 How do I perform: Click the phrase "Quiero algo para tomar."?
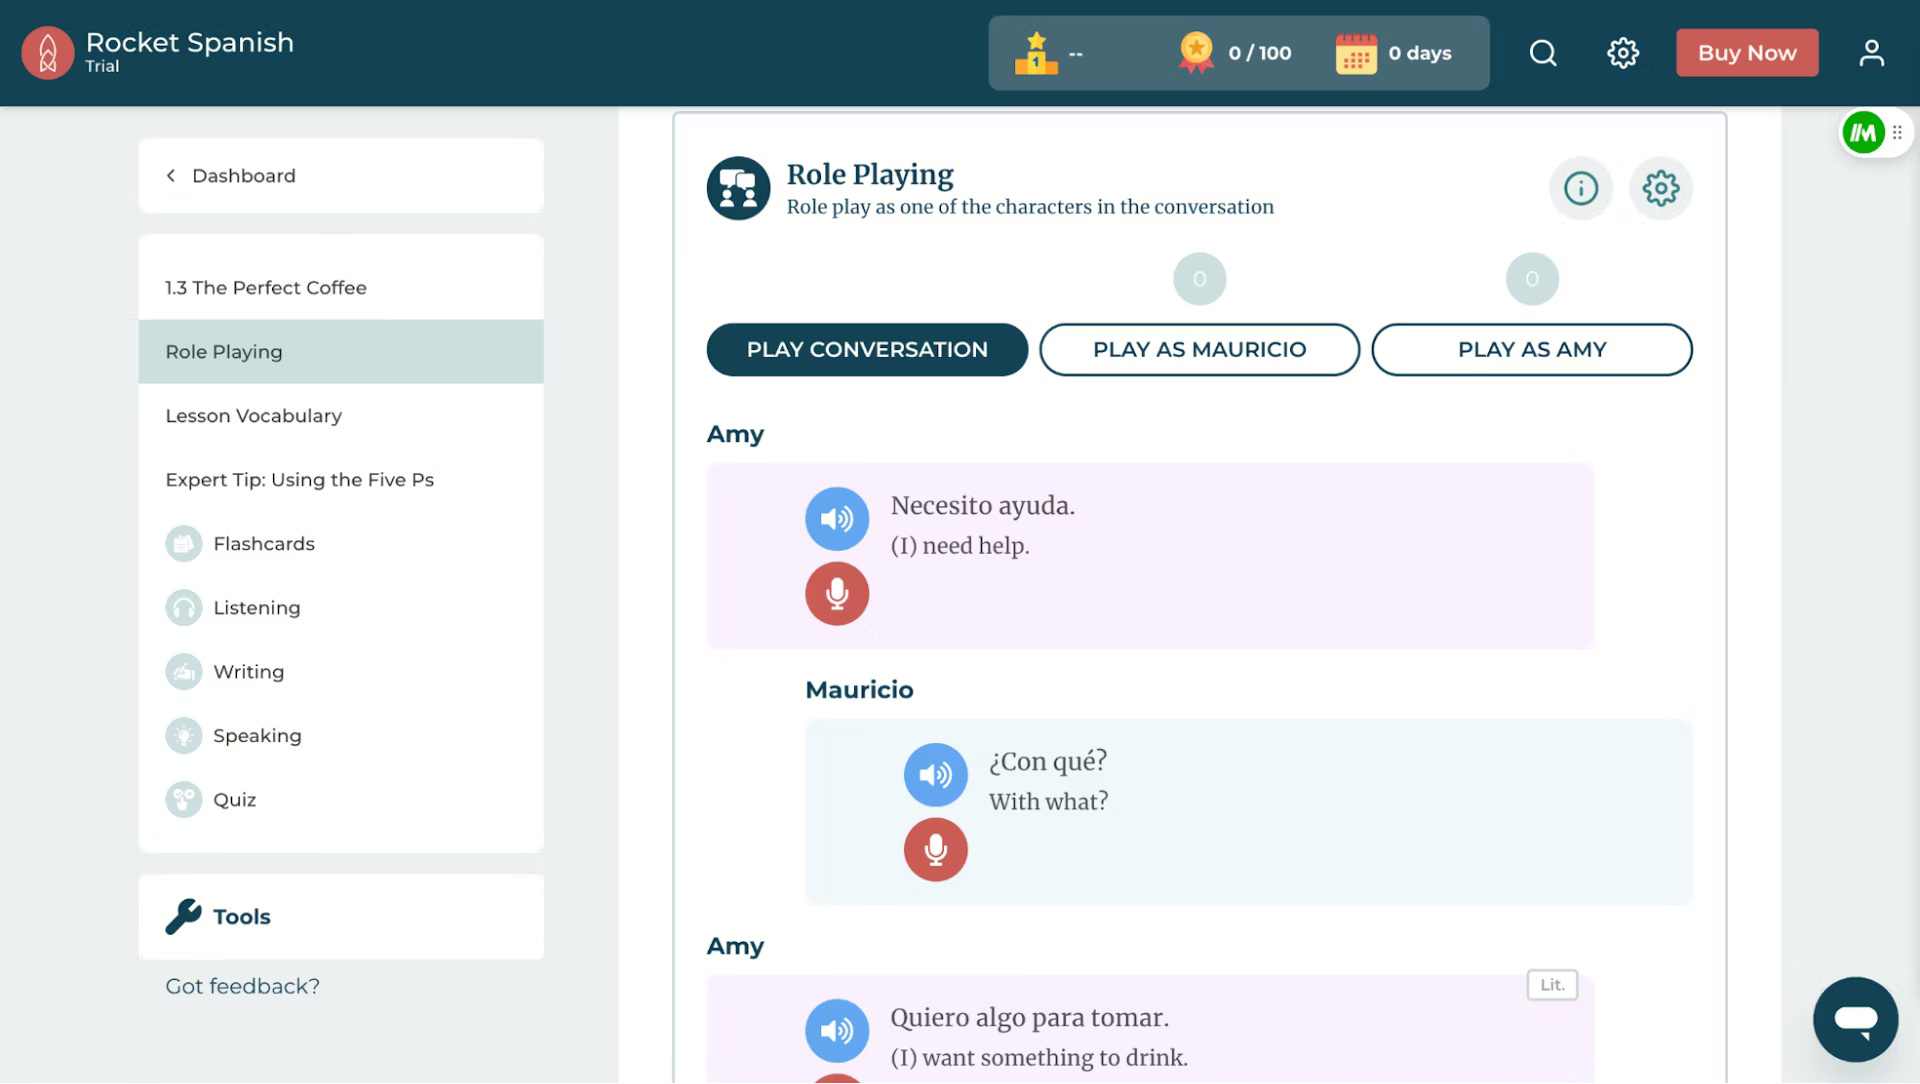(1030, 1018)
